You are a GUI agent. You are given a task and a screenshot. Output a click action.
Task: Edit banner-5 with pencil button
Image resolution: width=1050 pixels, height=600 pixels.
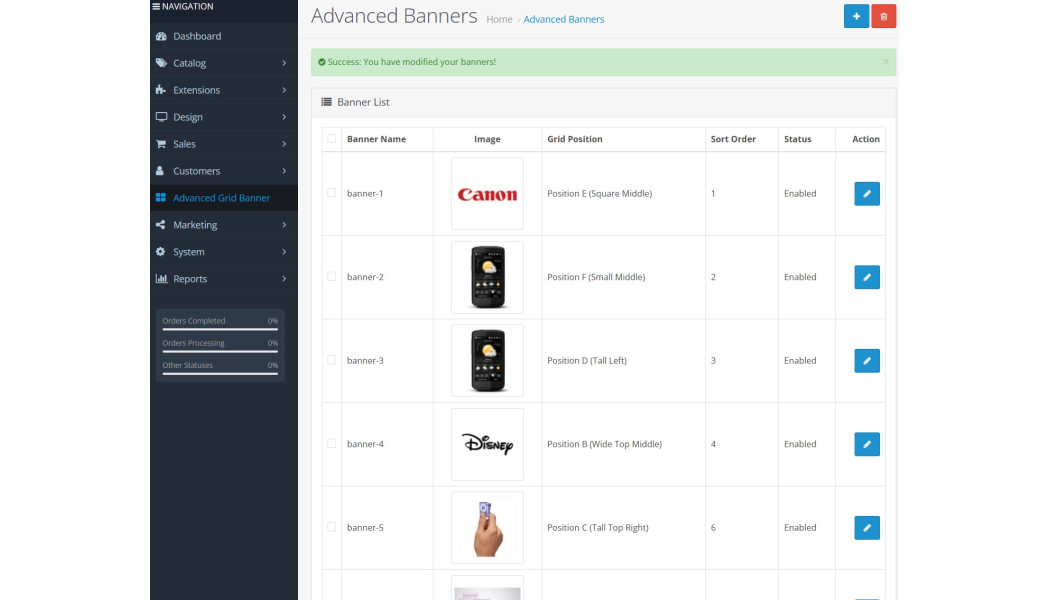(867, 528)
